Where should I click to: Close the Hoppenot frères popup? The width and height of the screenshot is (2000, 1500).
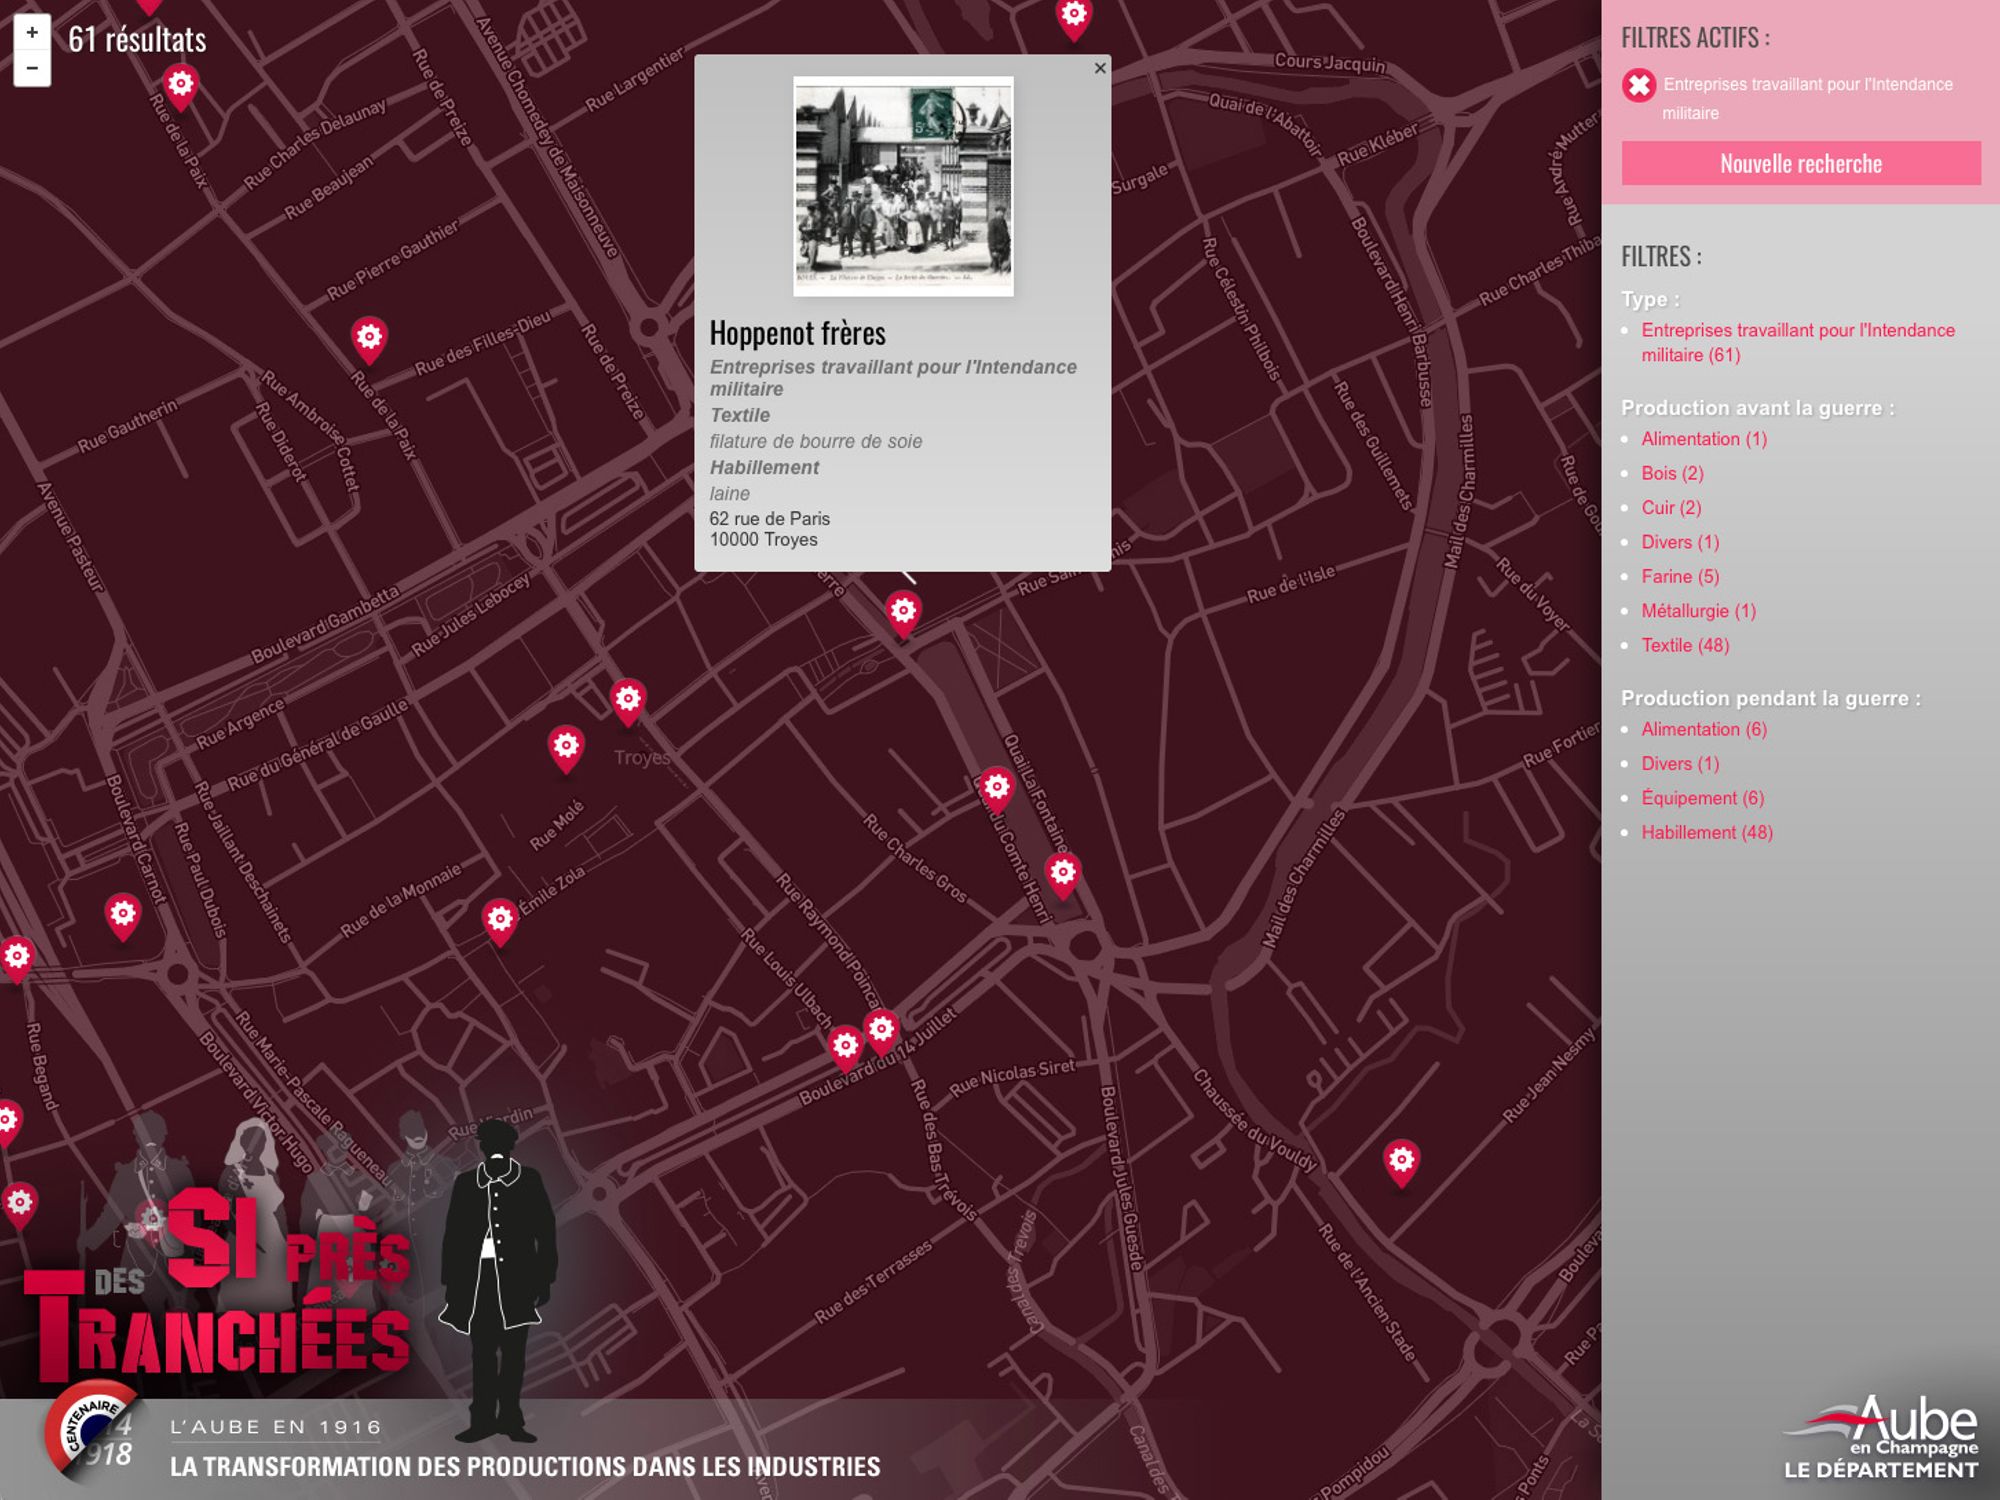(1100, 68)
